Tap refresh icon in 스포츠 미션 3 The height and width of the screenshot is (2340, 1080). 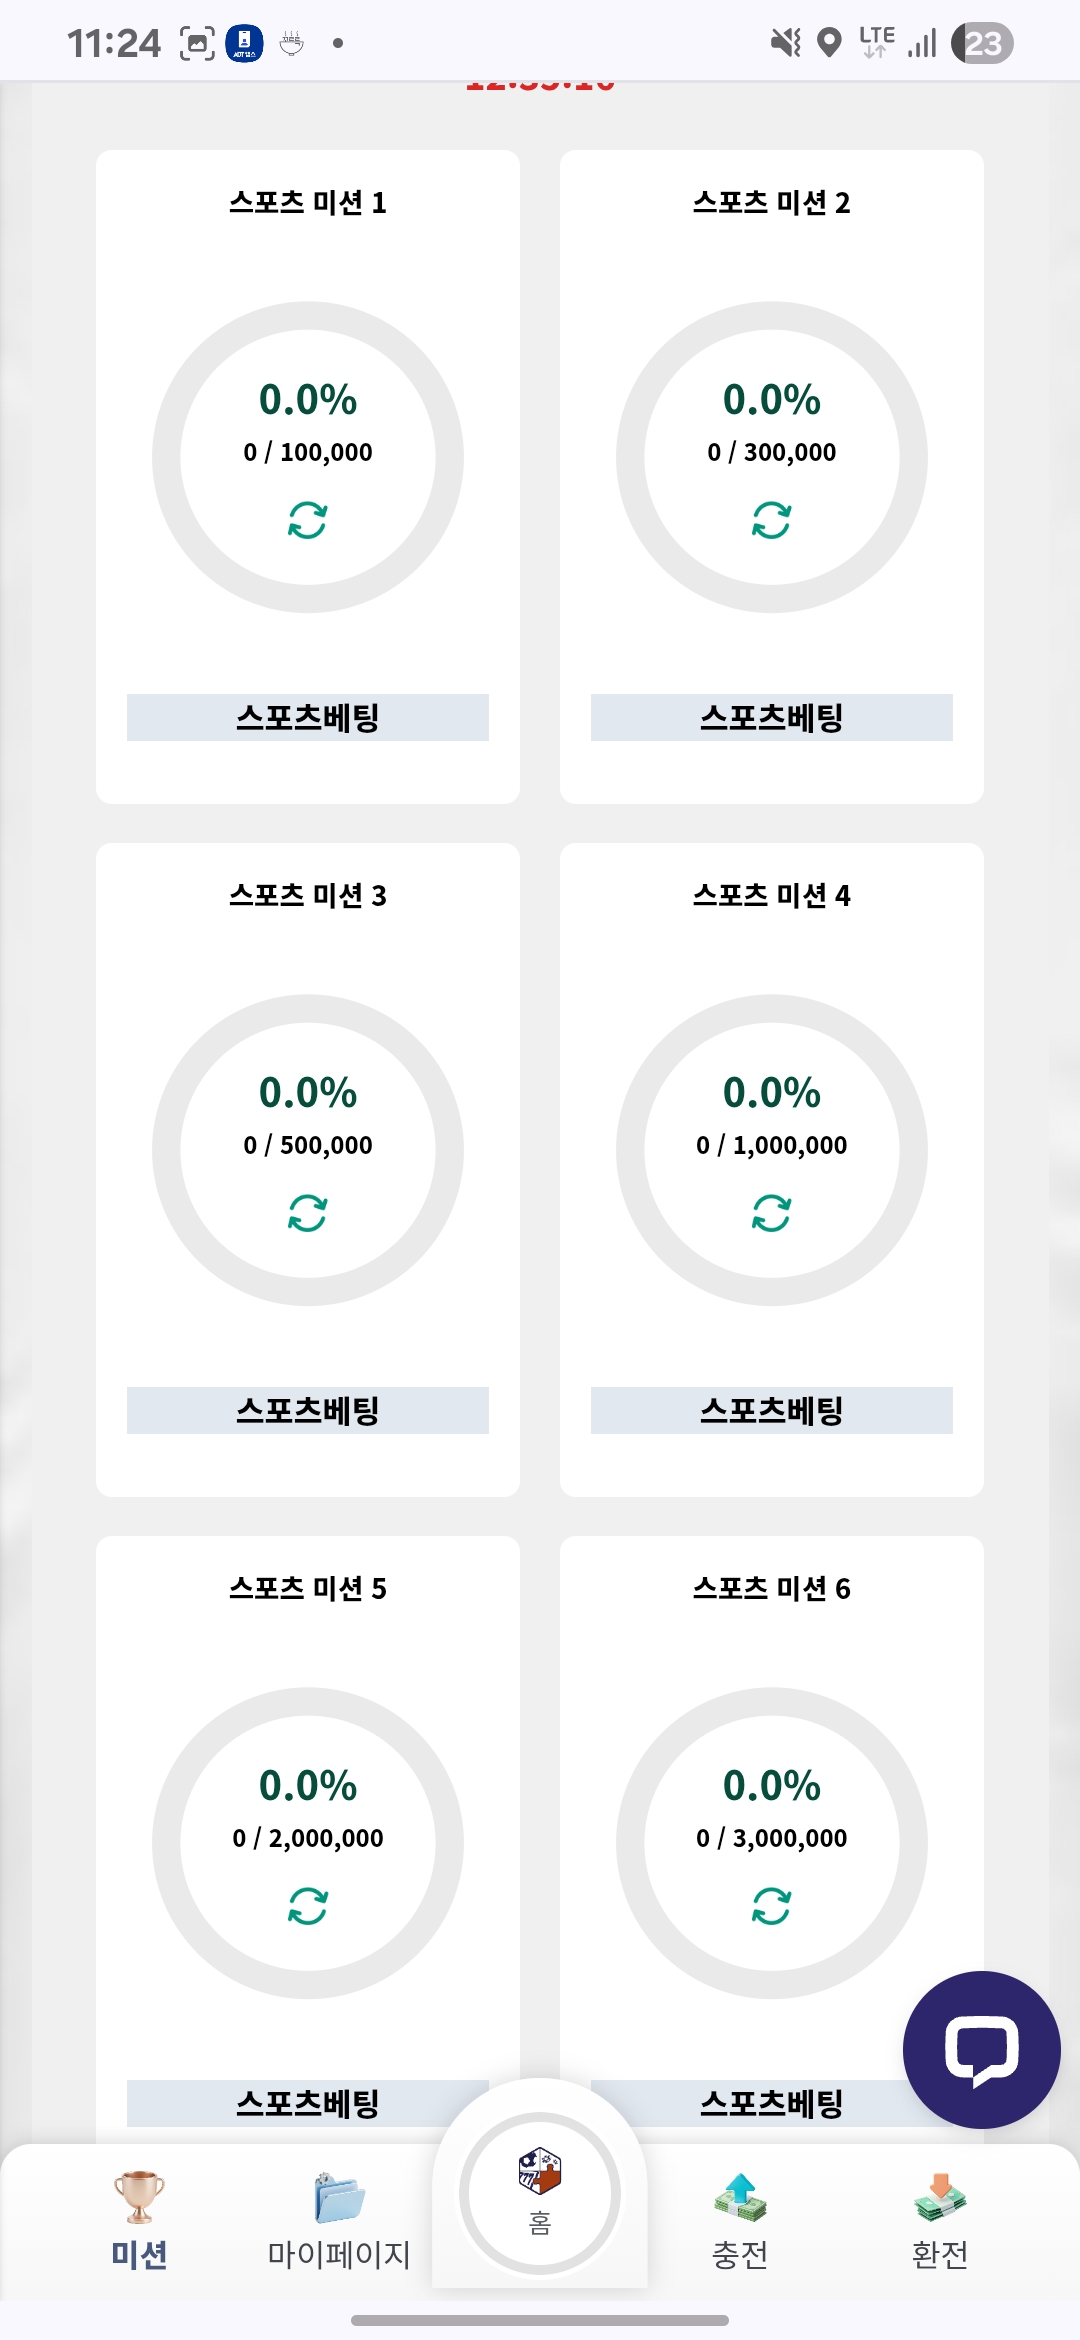tap(308, 1213)
